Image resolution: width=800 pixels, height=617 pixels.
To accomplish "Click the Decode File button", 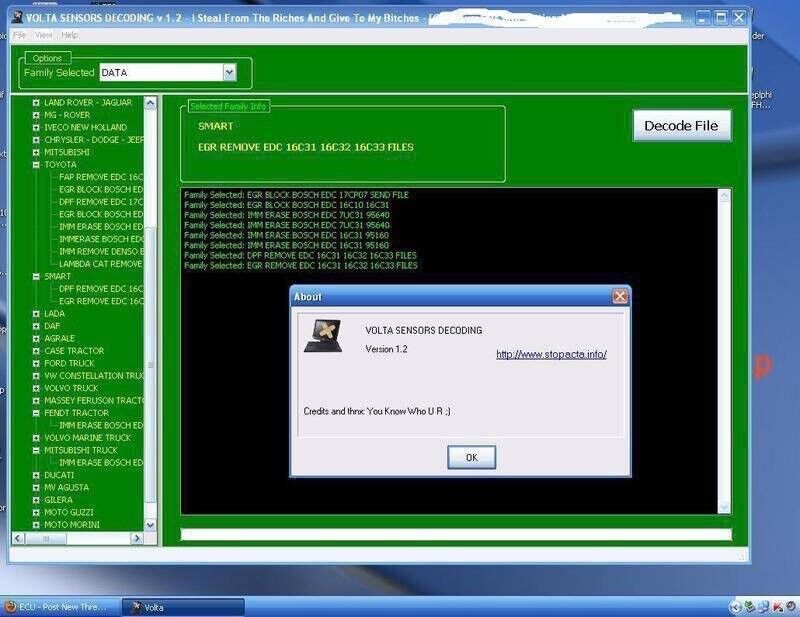I will 682,126.
